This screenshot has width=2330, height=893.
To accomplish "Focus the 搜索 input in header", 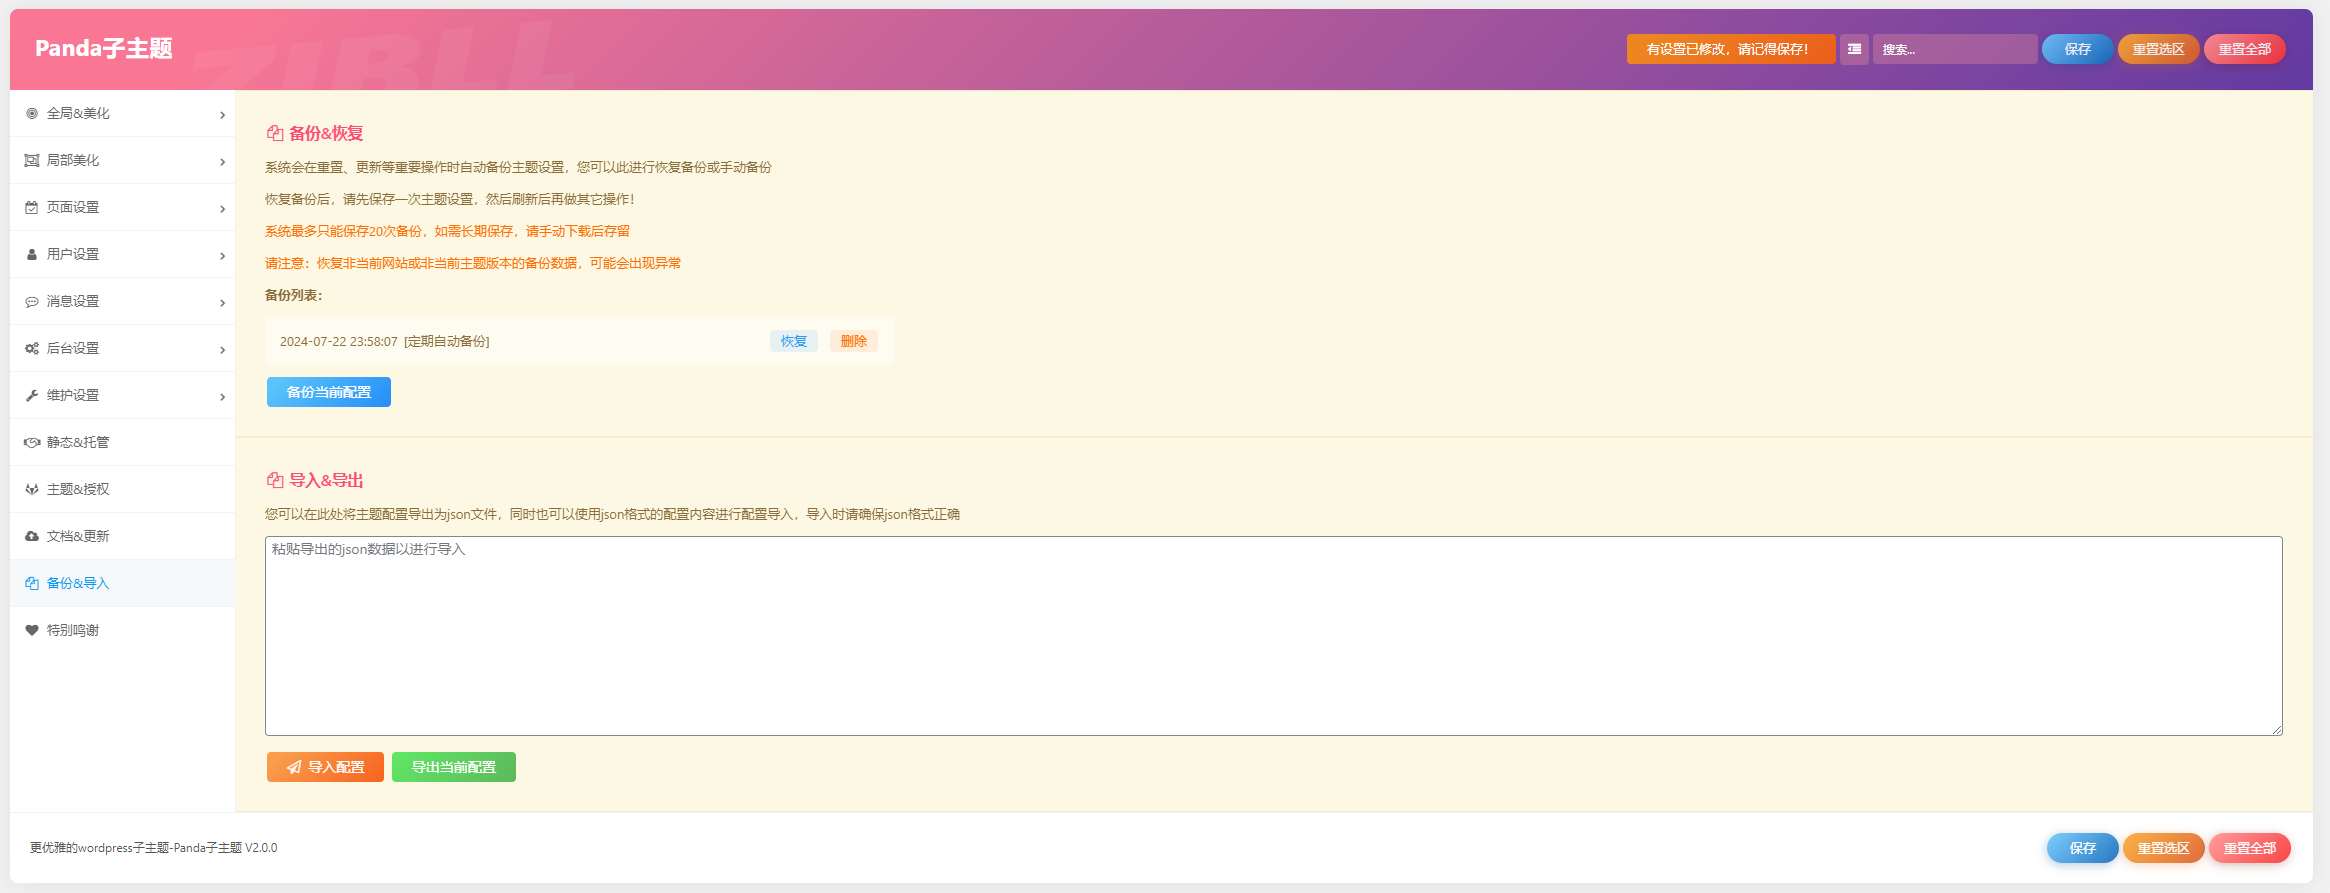I will click(x=1955, y=49).
